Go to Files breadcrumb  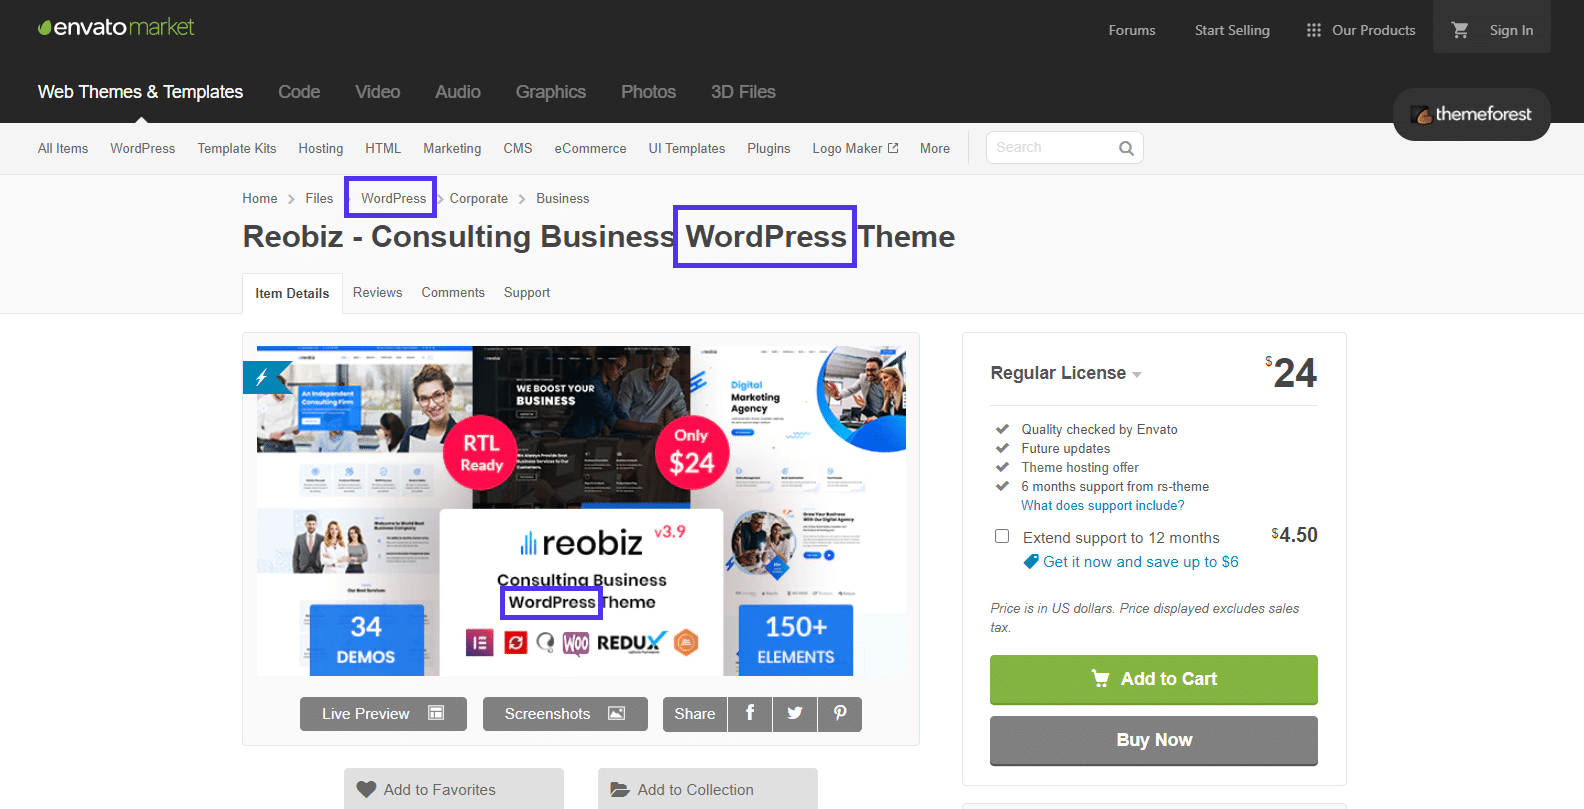pyautogui.click(x=319, y=198)
